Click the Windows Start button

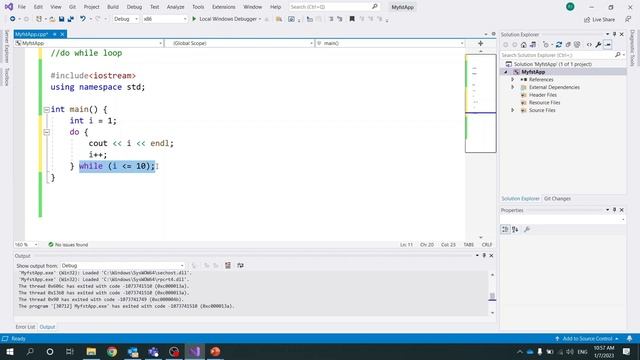(x=9, y=351)
